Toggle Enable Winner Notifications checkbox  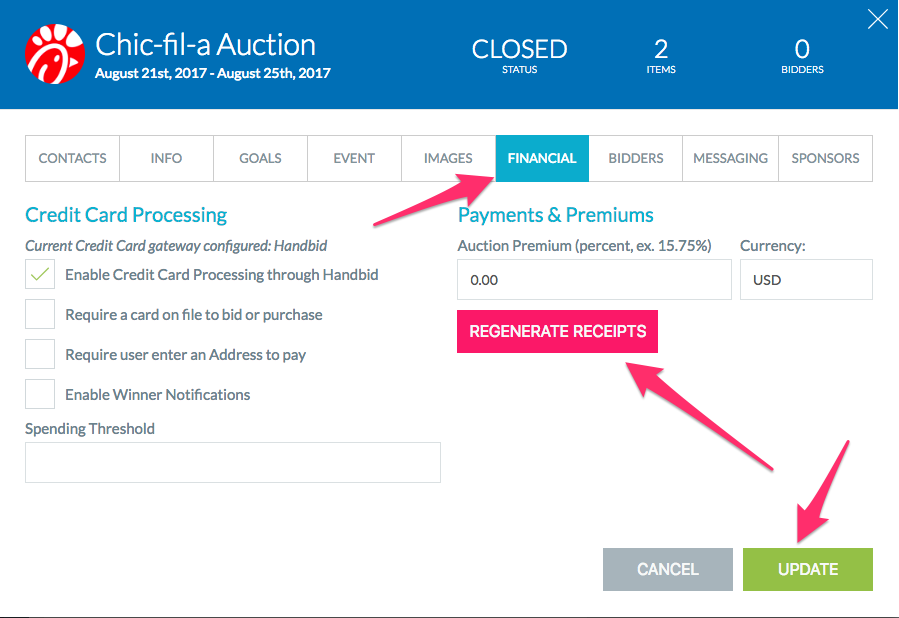(x=40, y=394)
